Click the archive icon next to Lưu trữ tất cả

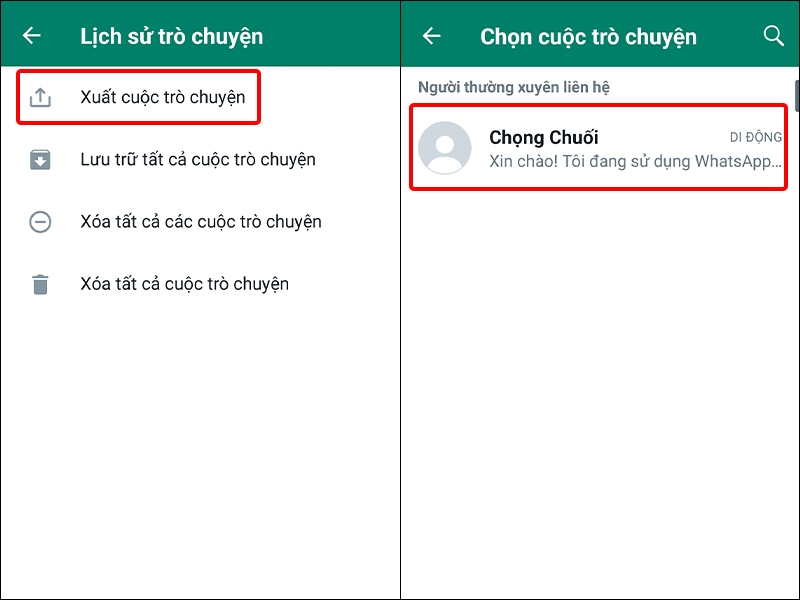41,159
